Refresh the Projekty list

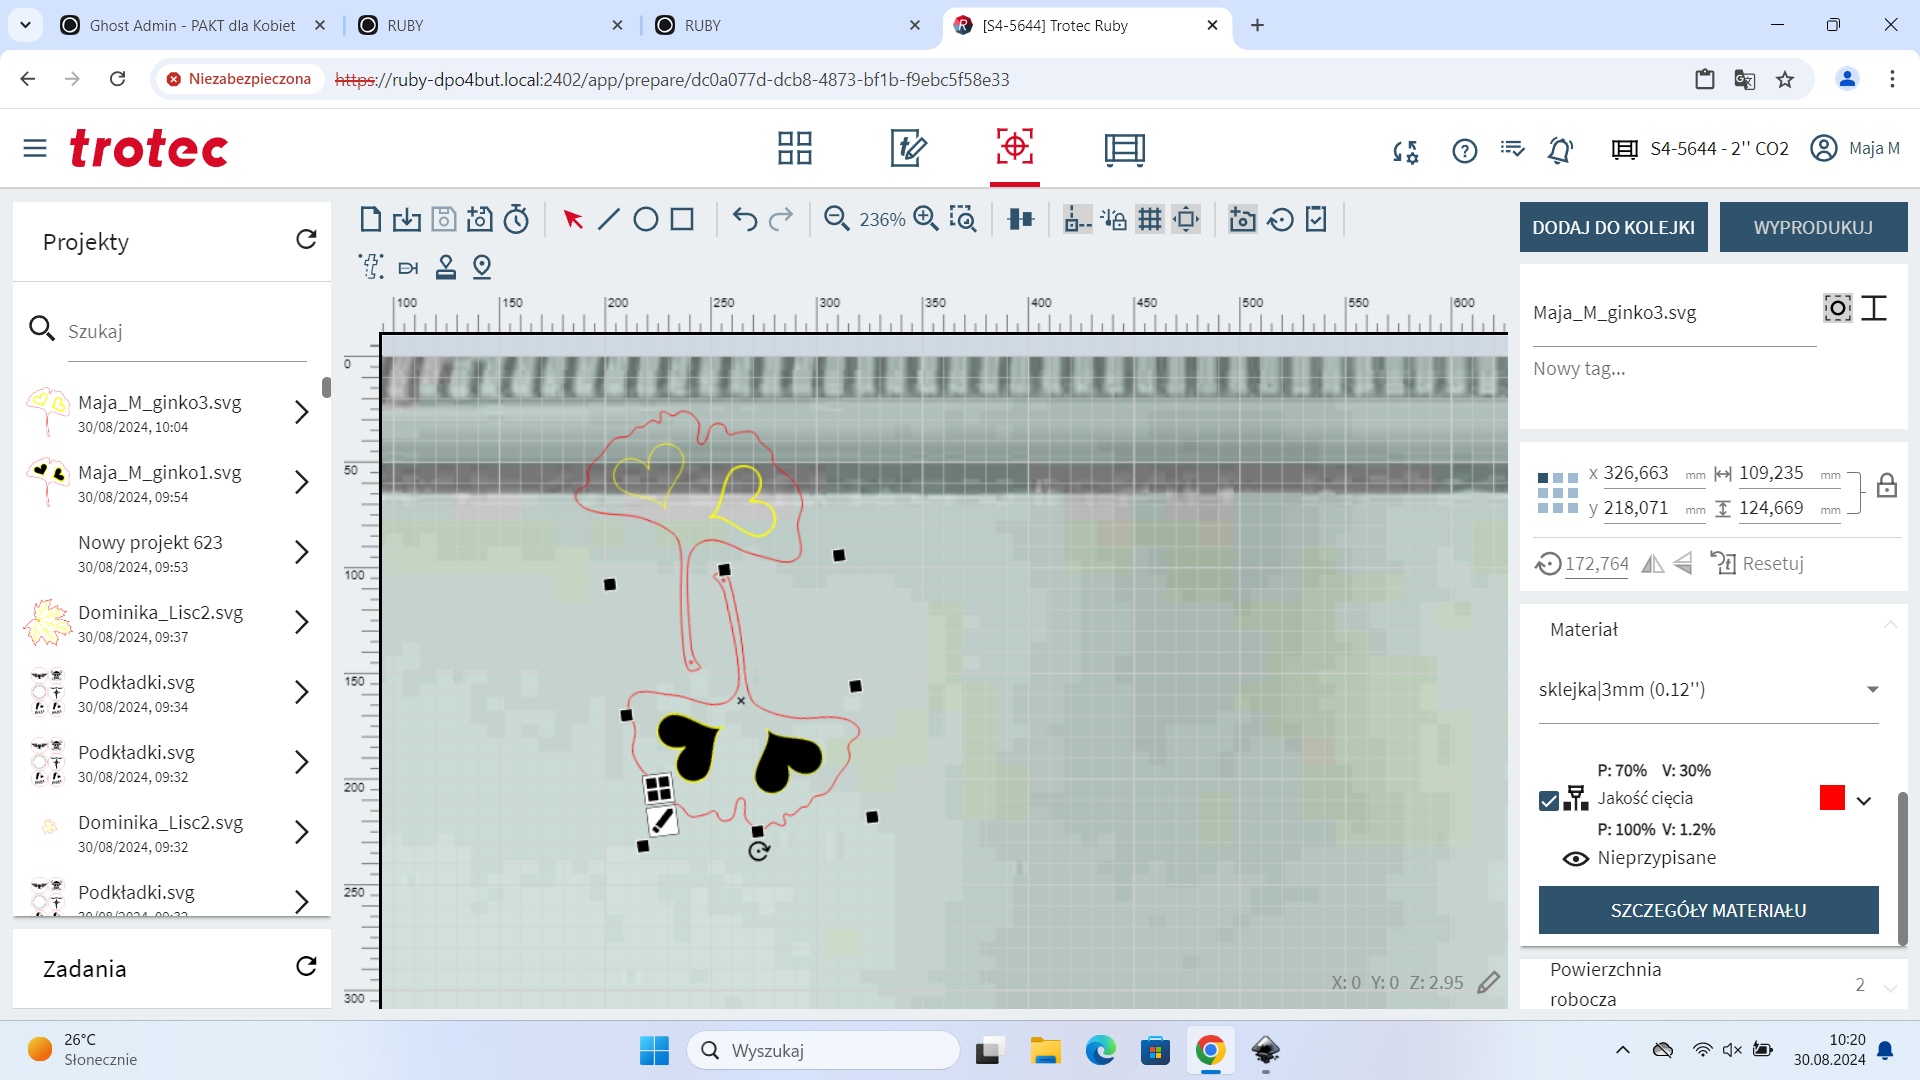pyautogui.click(x=306, y=239)
